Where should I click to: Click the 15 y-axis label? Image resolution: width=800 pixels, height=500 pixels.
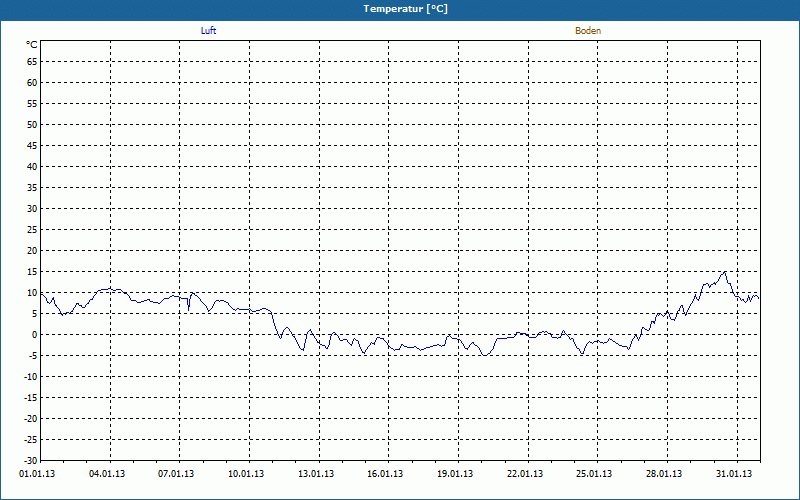tap(32, 272)
